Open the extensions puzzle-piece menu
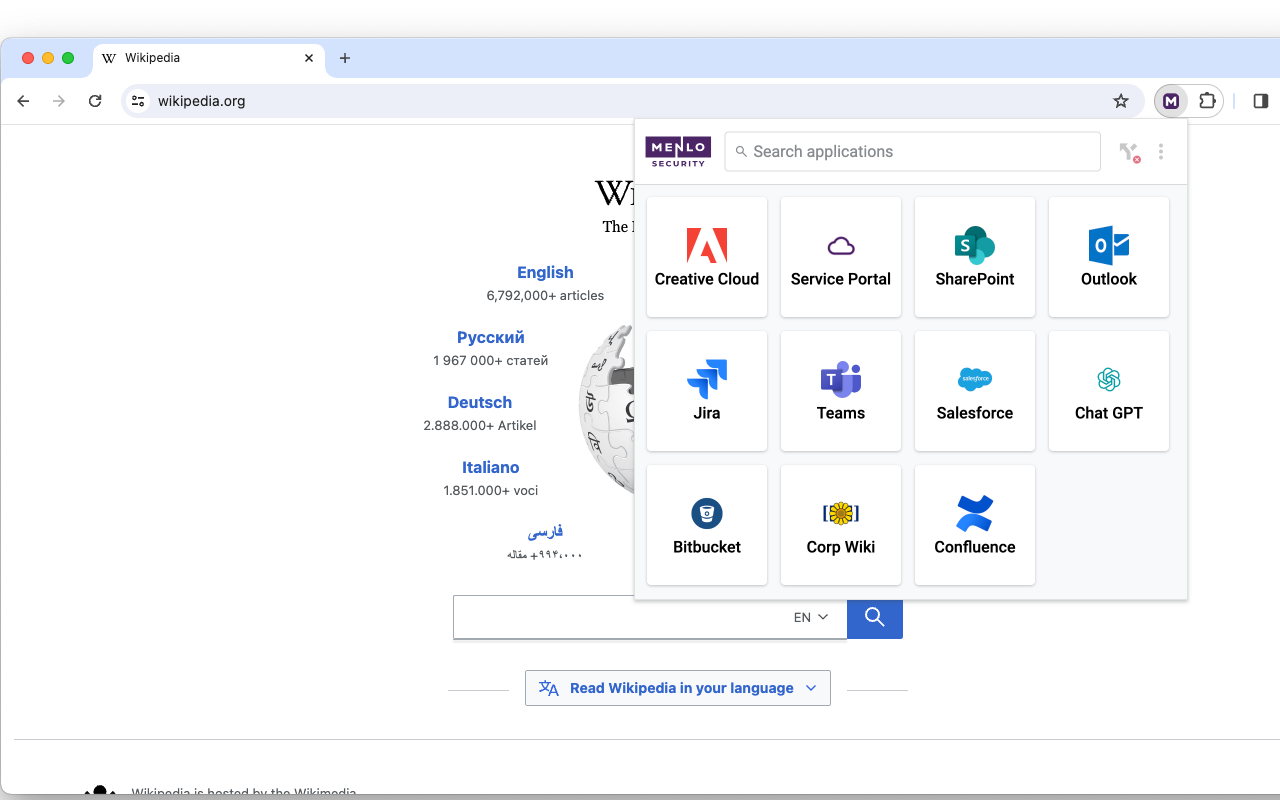The height and width of the screenshot is (800, 1280). 1207,101
